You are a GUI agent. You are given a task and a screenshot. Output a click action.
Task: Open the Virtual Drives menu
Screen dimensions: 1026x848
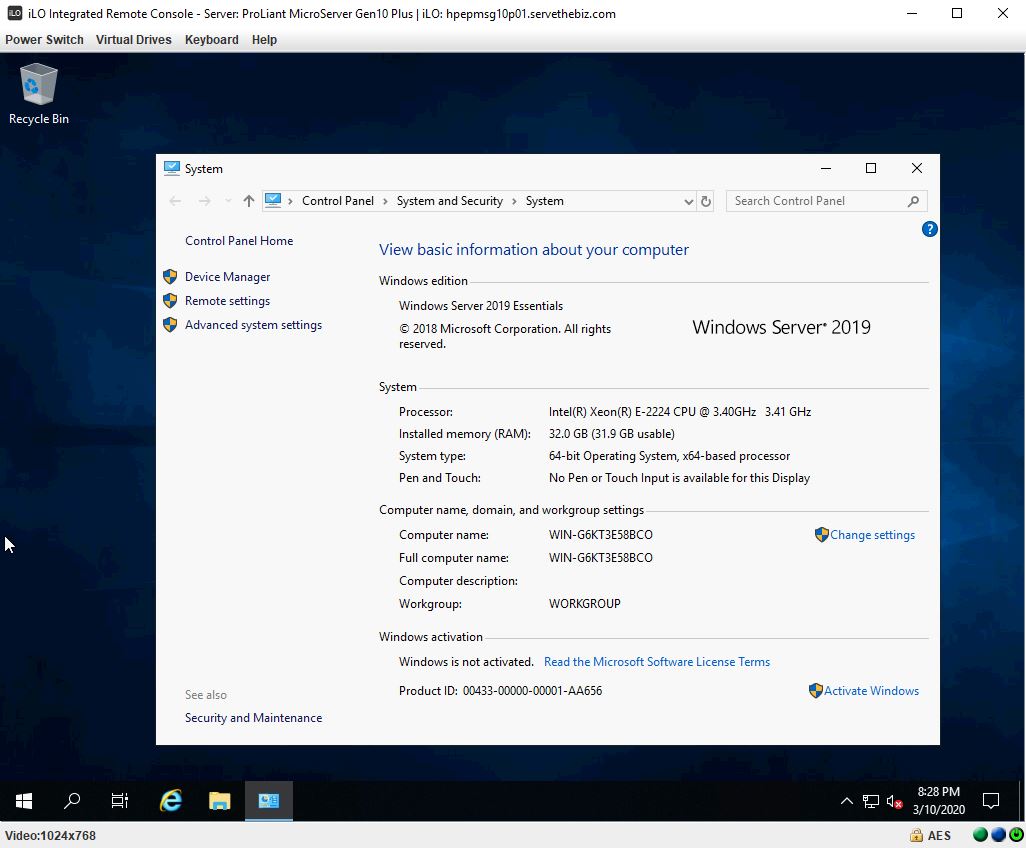133,40
